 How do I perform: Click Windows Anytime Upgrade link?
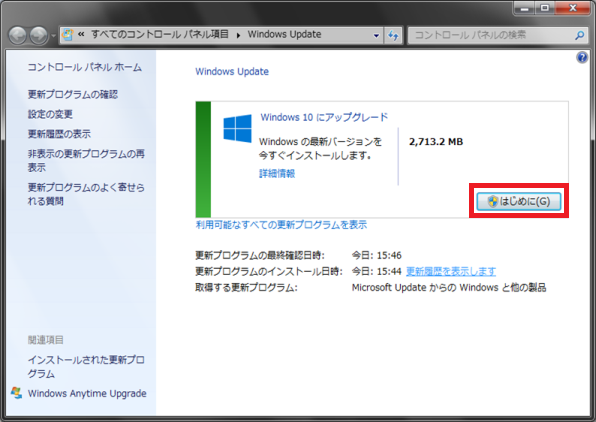[87, 393]
